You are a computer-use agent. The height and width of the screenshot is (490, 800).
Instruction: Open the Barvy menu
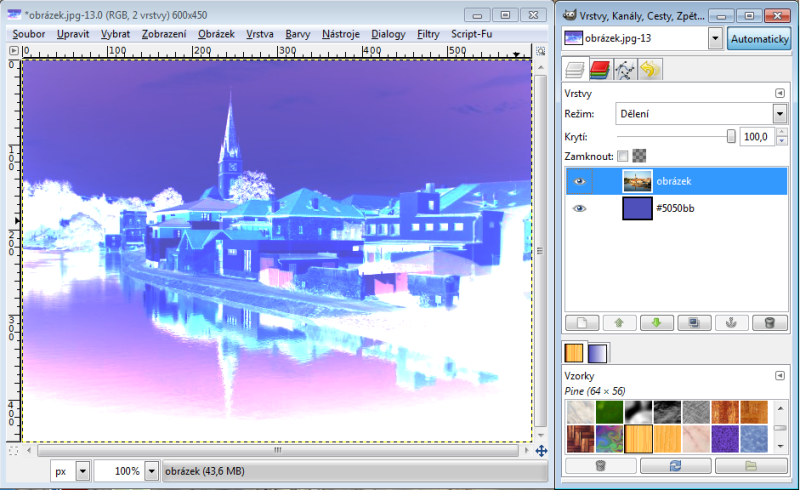[297, 34]
